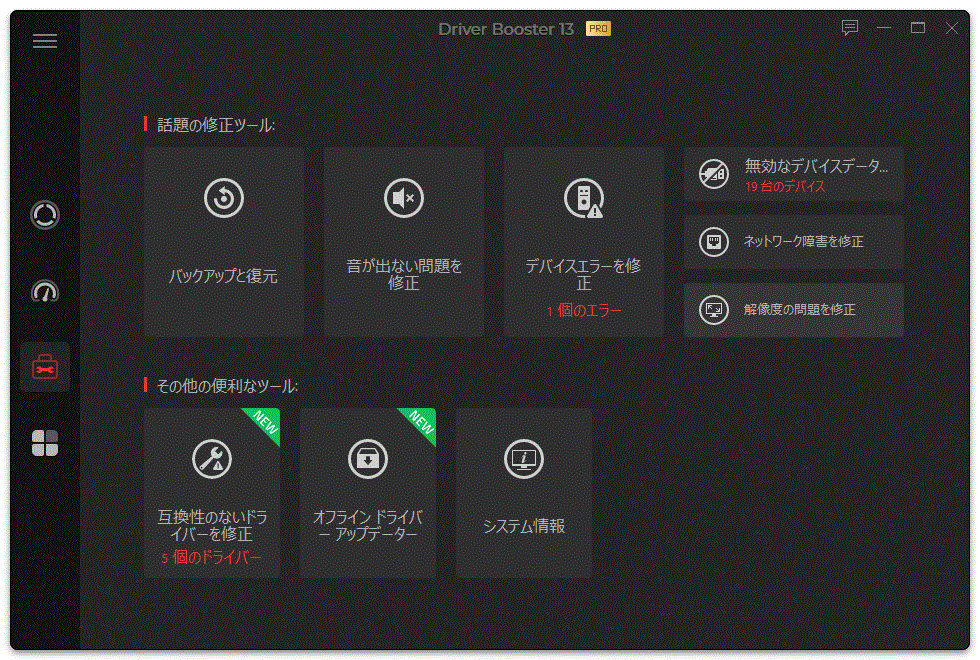
Task: Open the disabled device data icon
Action: (713, 172)
